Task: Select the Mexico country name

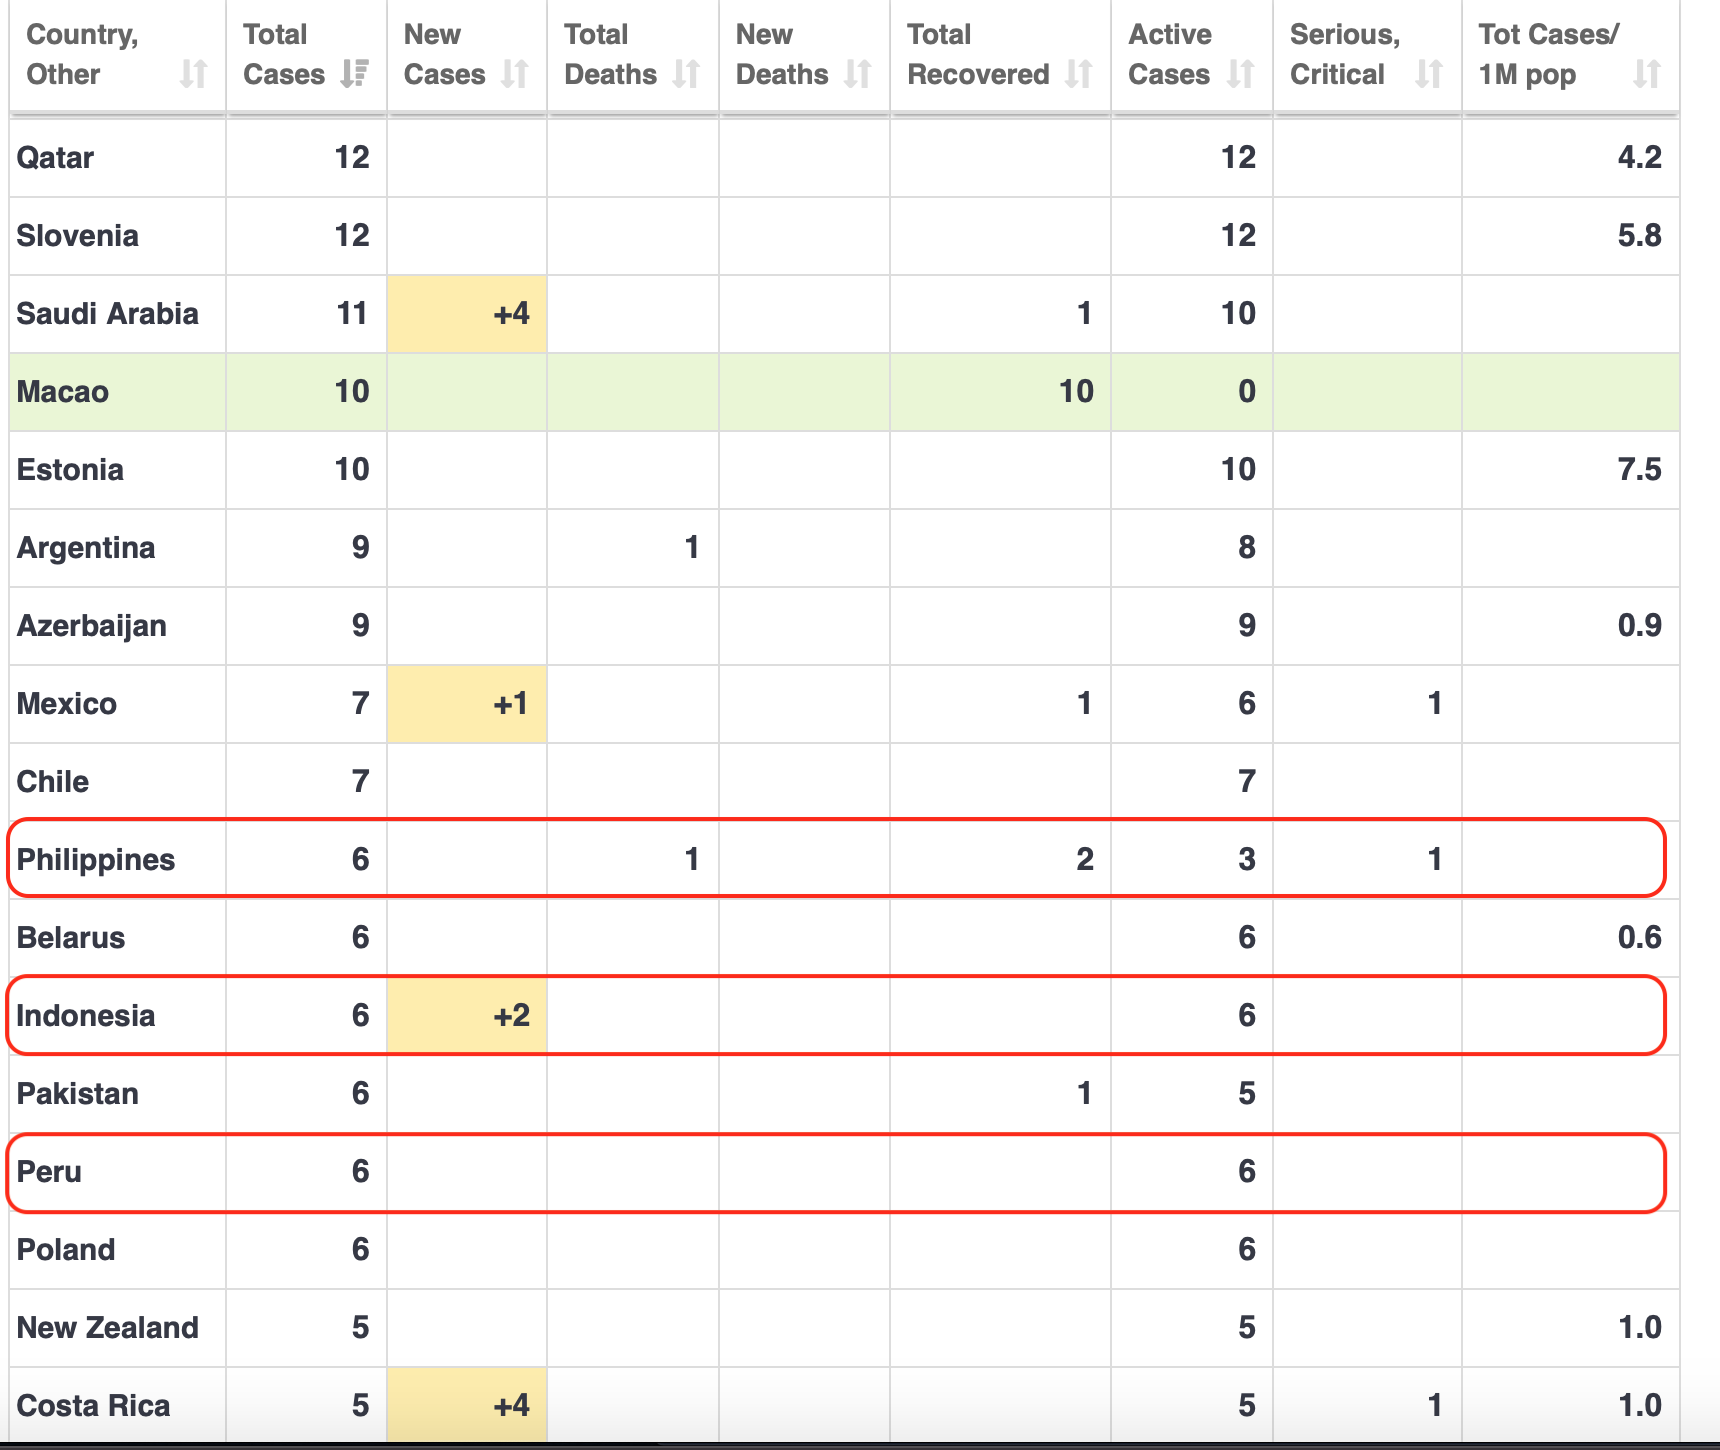Action: point(66,703)
